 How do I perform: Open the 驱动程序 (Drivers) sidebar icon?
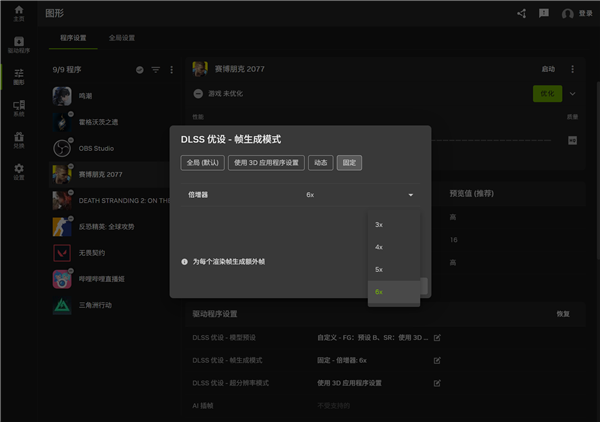(x=18, y=44)
